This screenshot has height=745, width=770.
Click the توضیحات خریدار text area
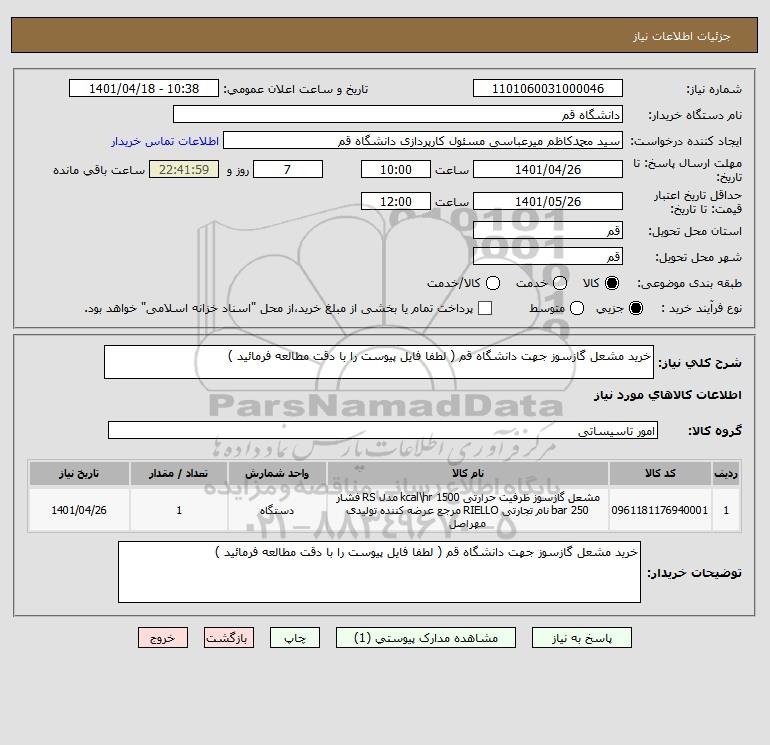pyautogui.click(x=379, y=572)
